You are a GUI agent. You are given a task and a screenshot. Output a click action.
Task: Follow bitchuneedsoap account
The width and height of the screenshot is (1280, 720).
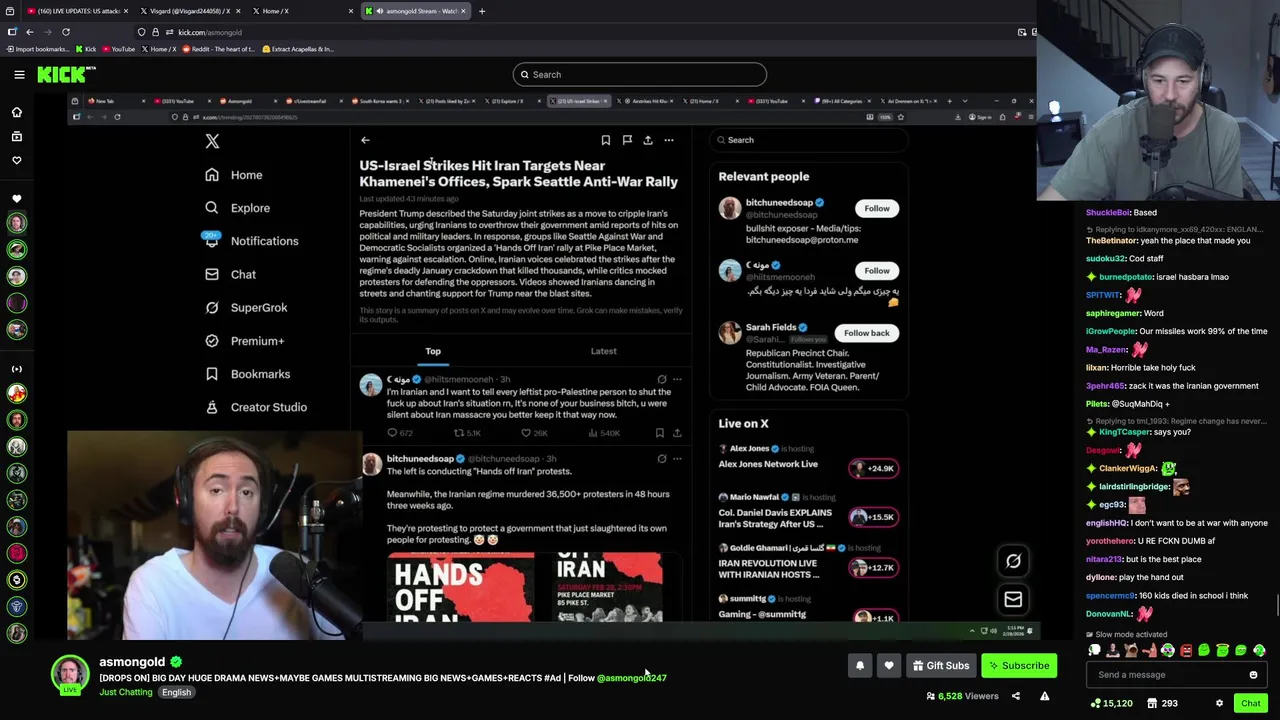point(877,208)
